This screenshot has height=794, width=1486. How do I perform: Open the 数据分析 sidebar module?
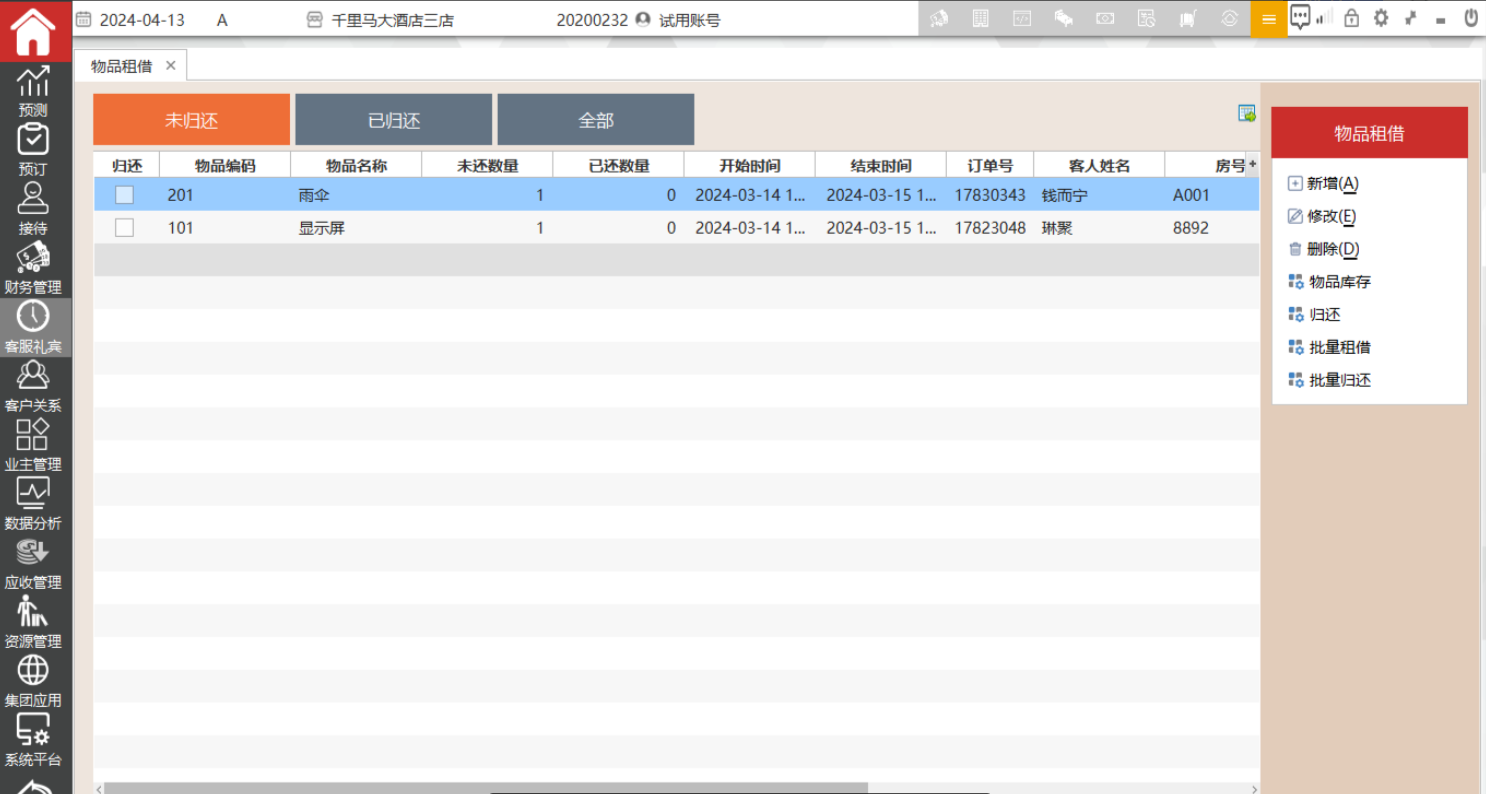[x=33, y=504]
